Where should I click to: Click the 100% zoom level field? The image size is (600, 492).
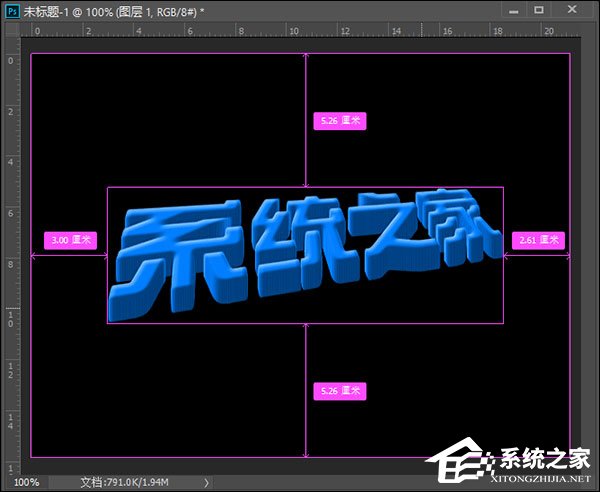[26, 482]
